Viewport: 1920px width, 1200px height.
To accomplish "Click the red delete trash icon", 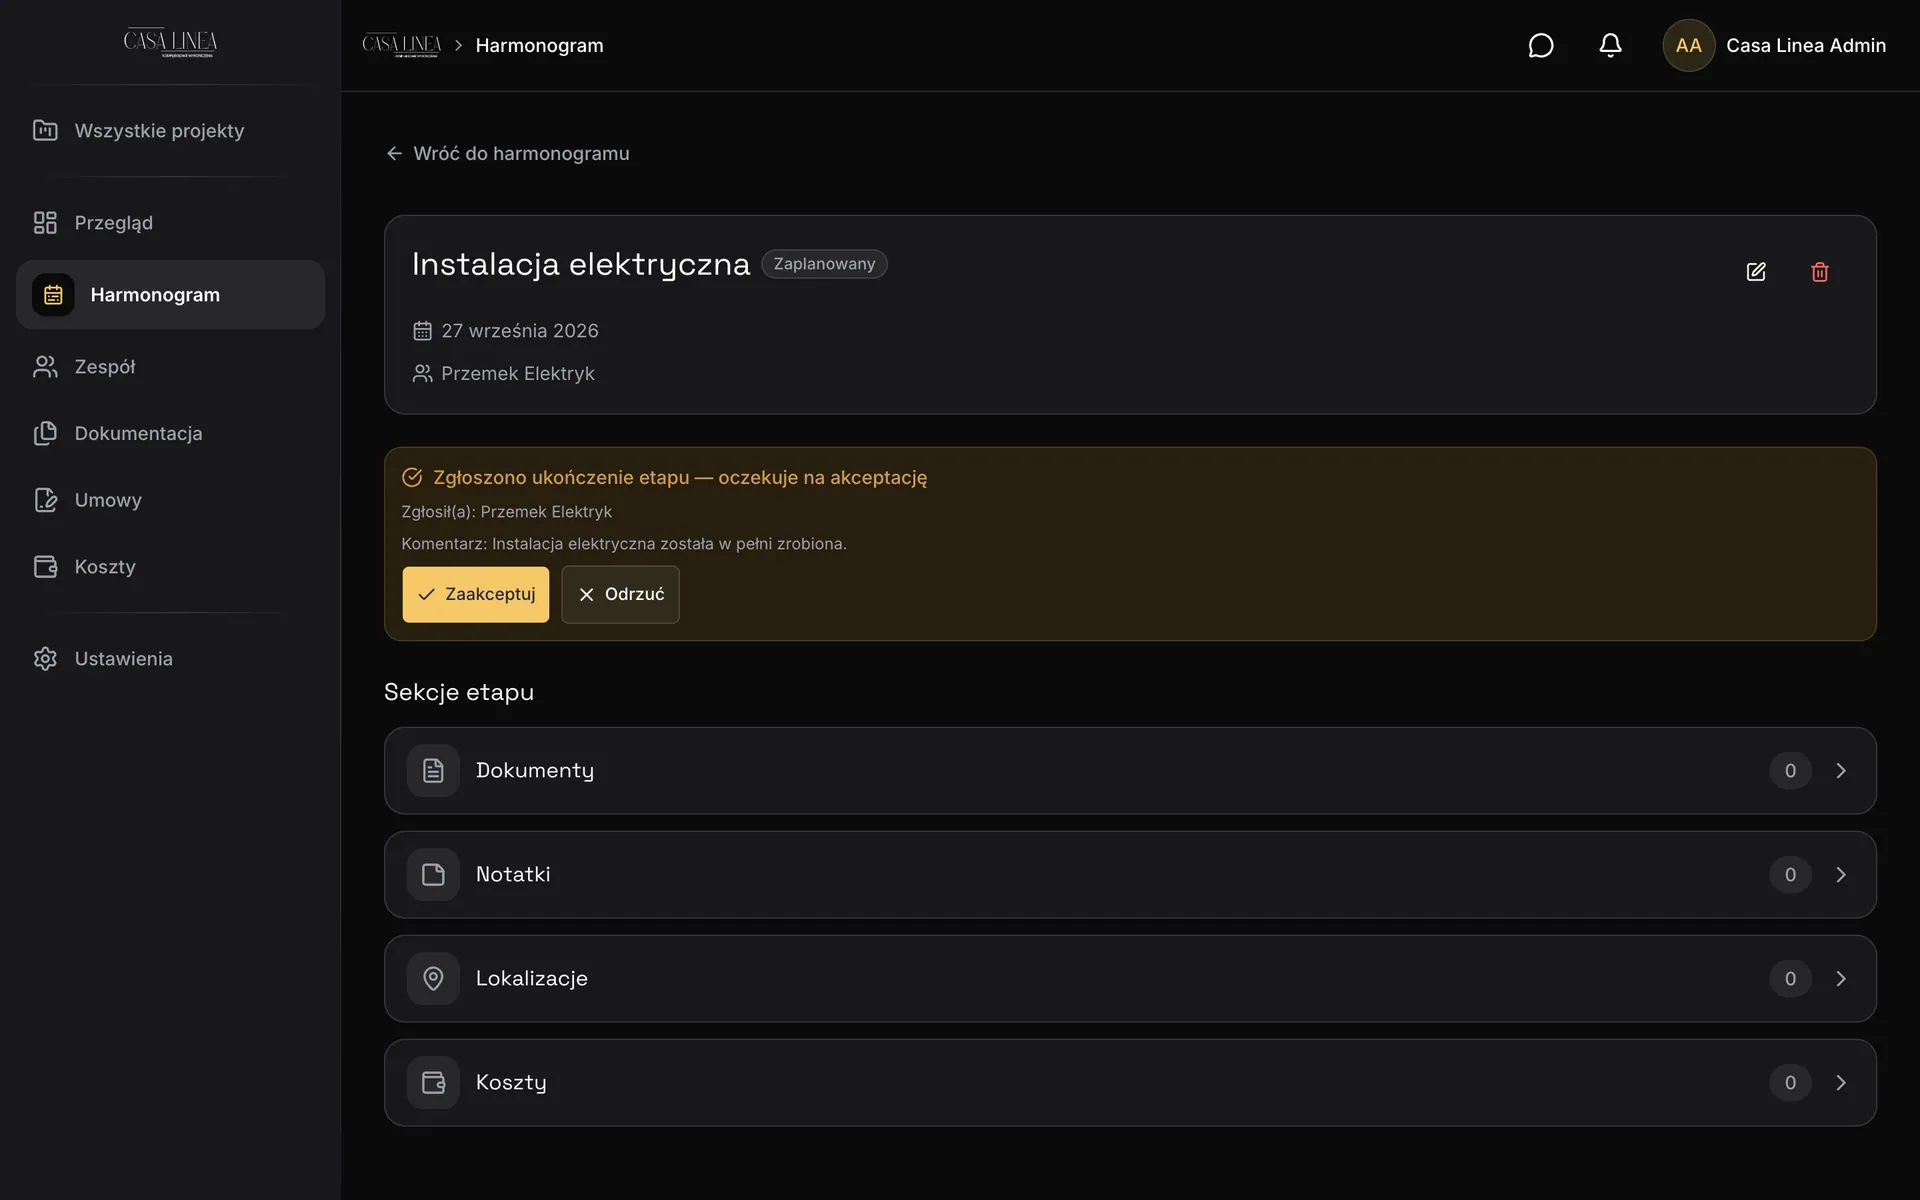I will 1820,272.
